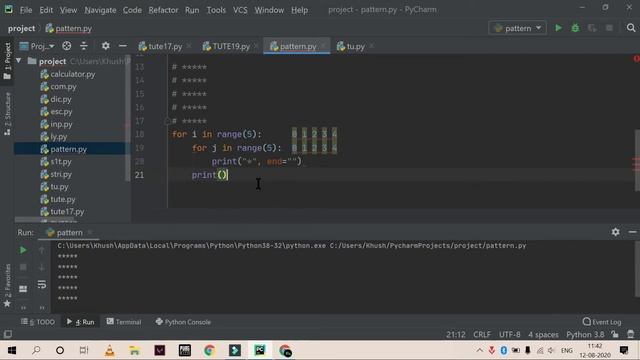Screen dimensions: 640x360
Task: Switch interpreter Python 3.8
Action: 585,334
